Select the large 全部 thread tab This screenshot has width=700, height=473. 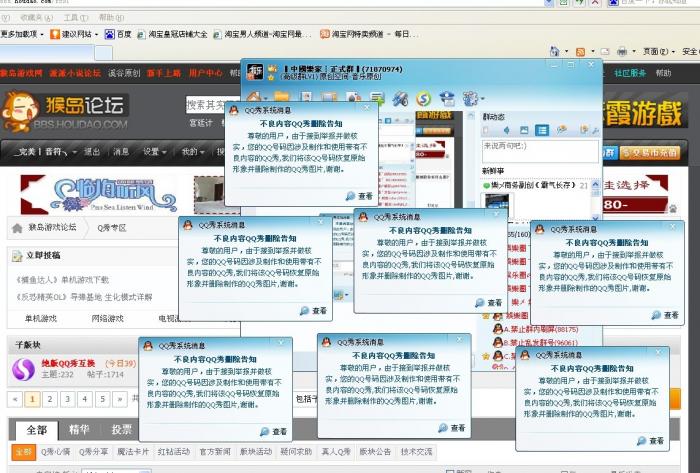point(37,430)
